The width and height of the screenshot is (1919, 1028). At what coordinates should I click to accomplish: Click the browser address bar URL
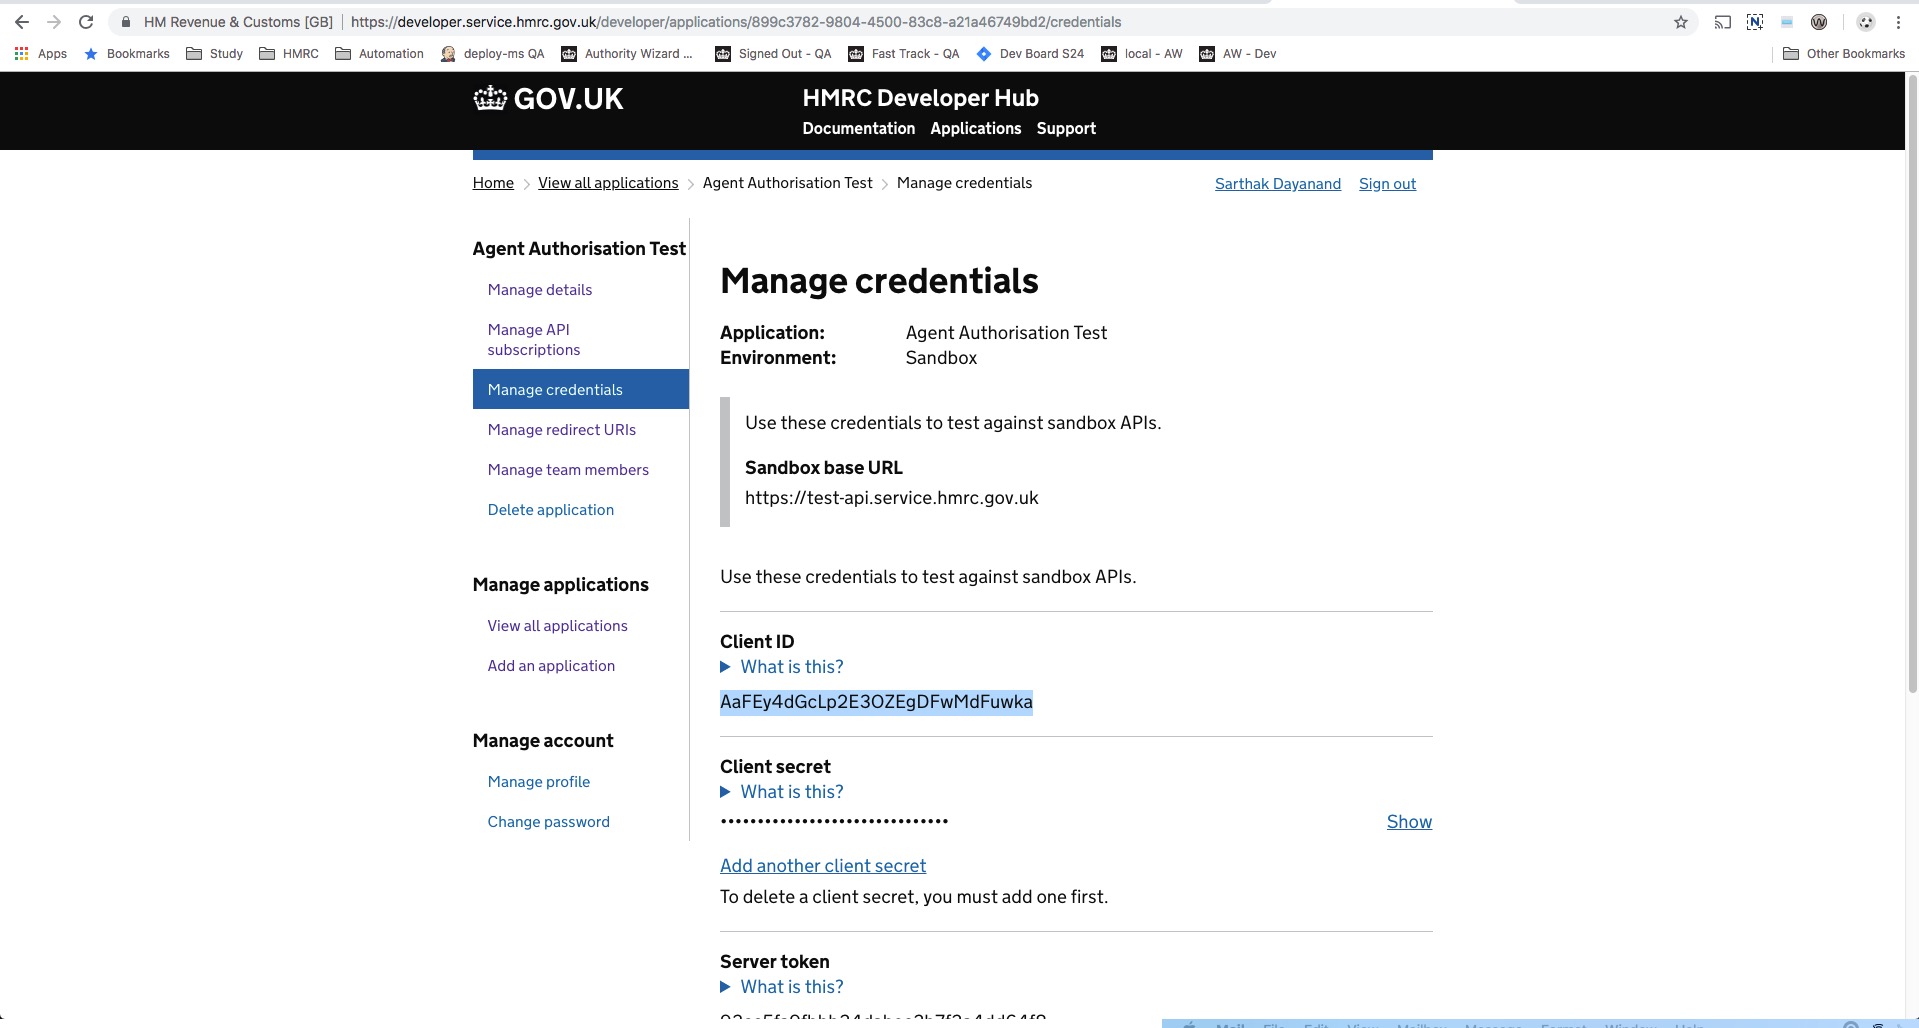736,22
